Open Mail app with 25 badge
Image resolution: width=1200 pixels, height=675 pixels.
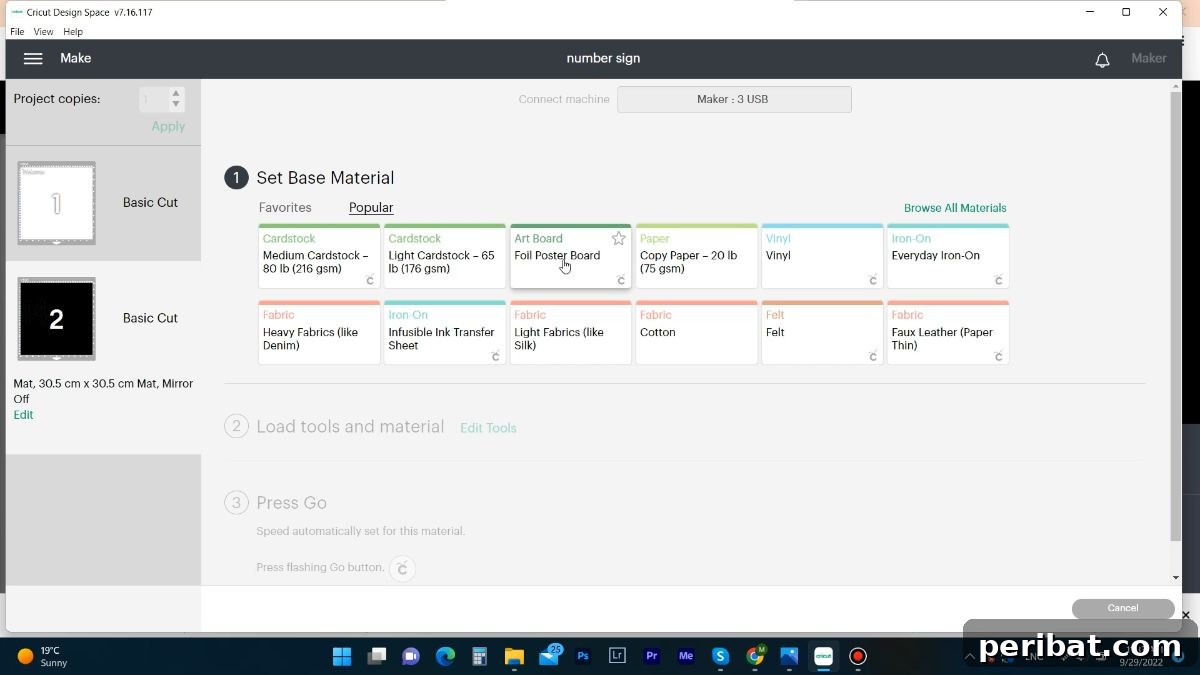549,656
